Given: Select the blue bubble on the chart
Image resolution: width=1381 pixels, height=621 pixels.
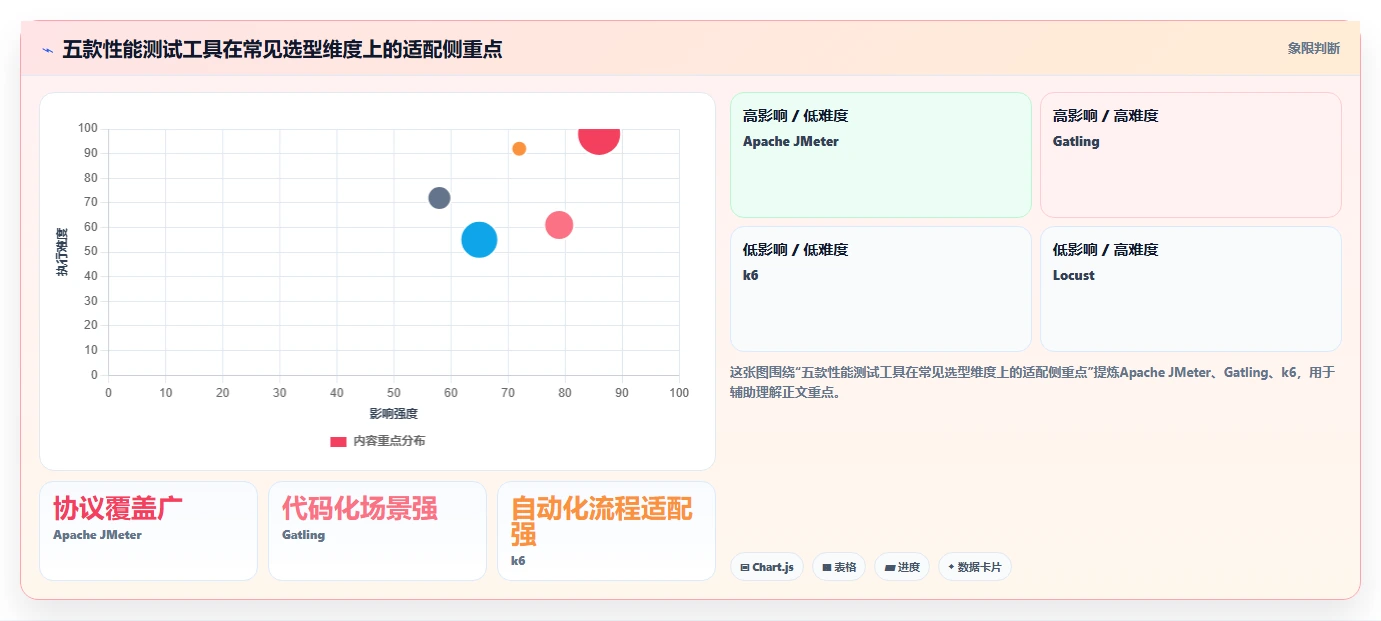Looking at the screenshot, I should pos(479,239).
